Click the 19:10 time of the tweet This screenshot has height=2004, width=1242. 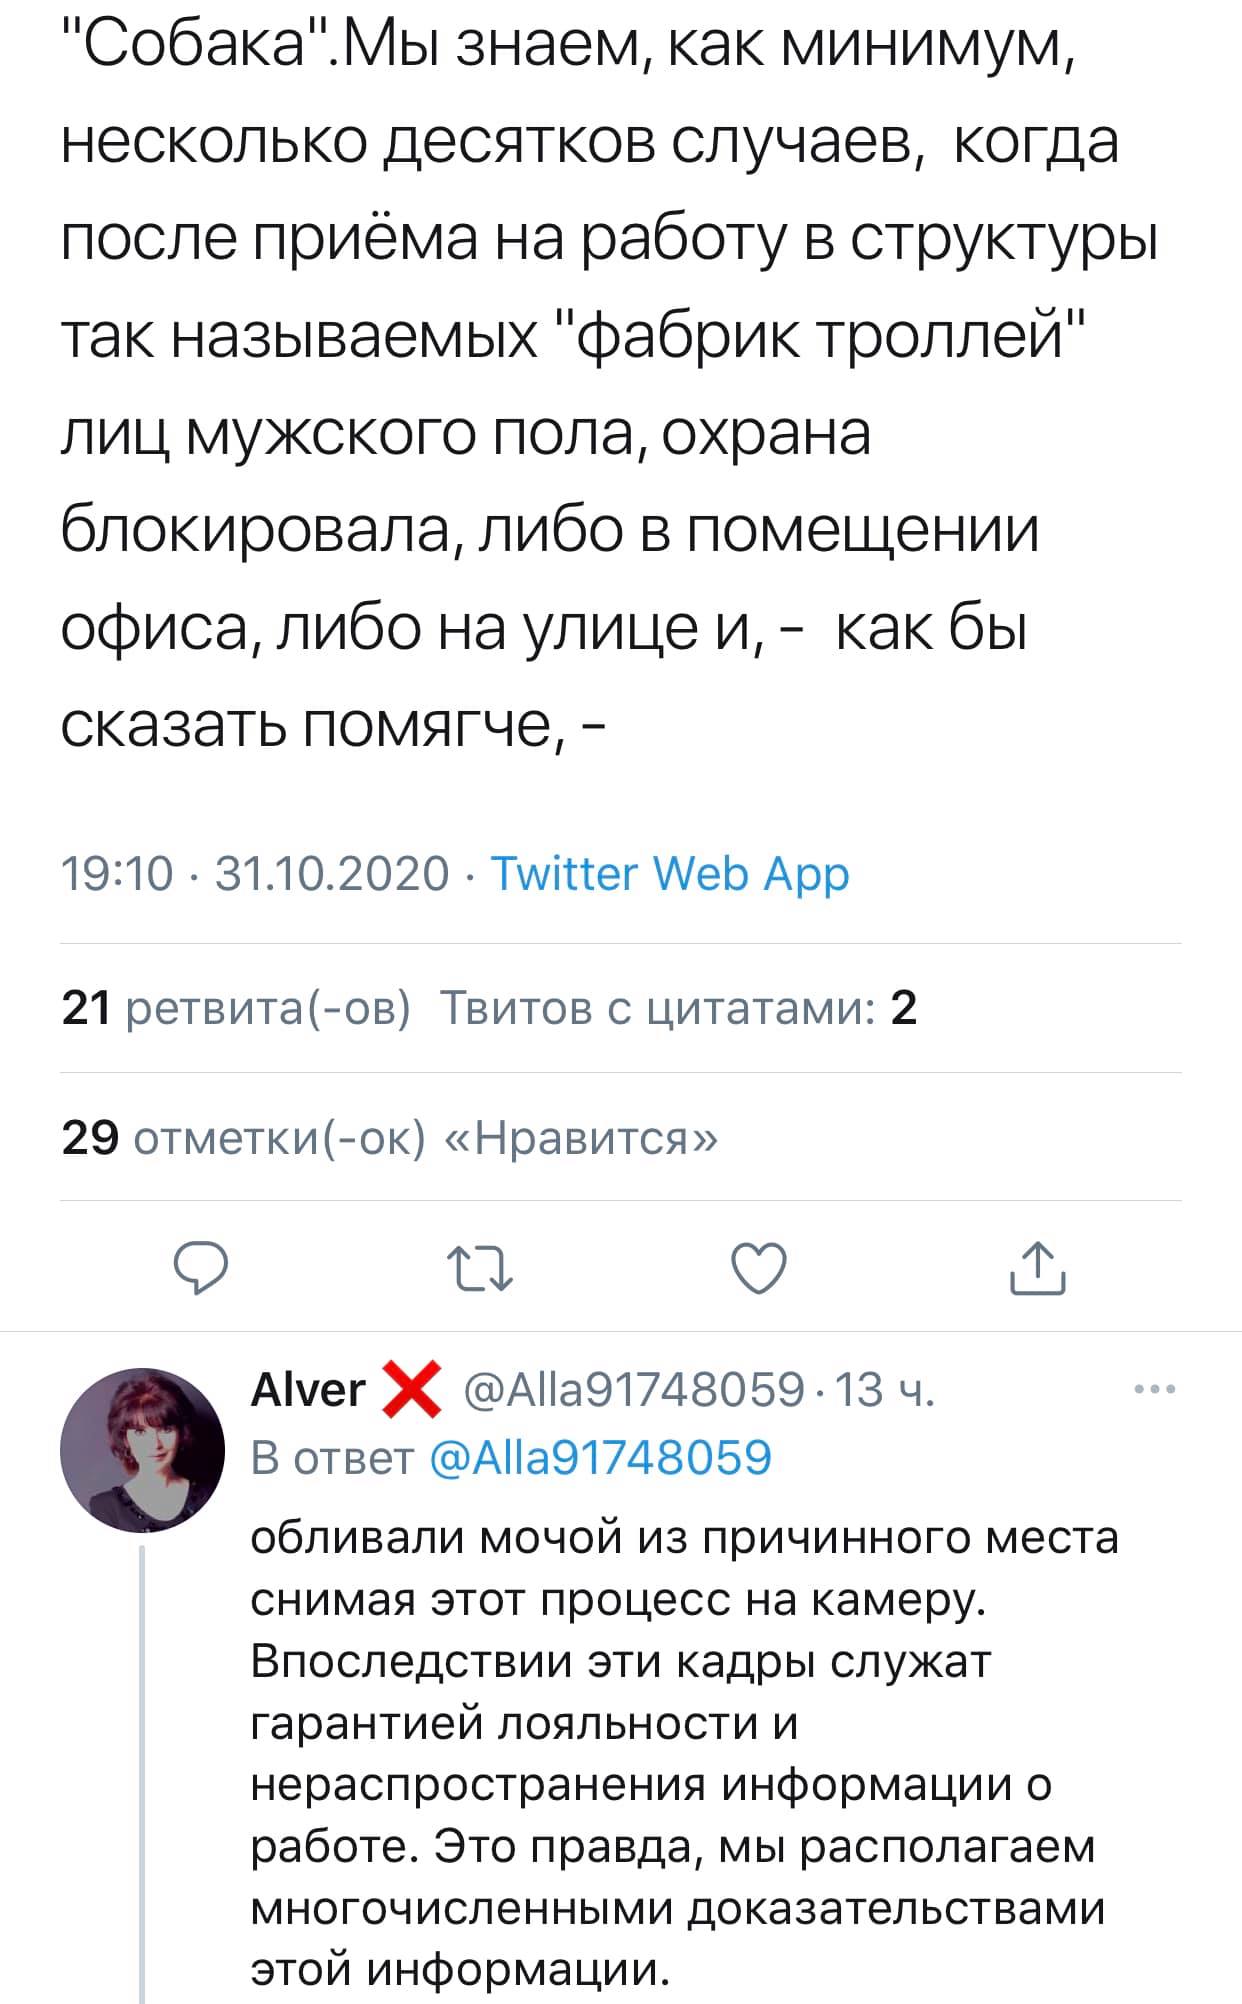click(118, 874)
